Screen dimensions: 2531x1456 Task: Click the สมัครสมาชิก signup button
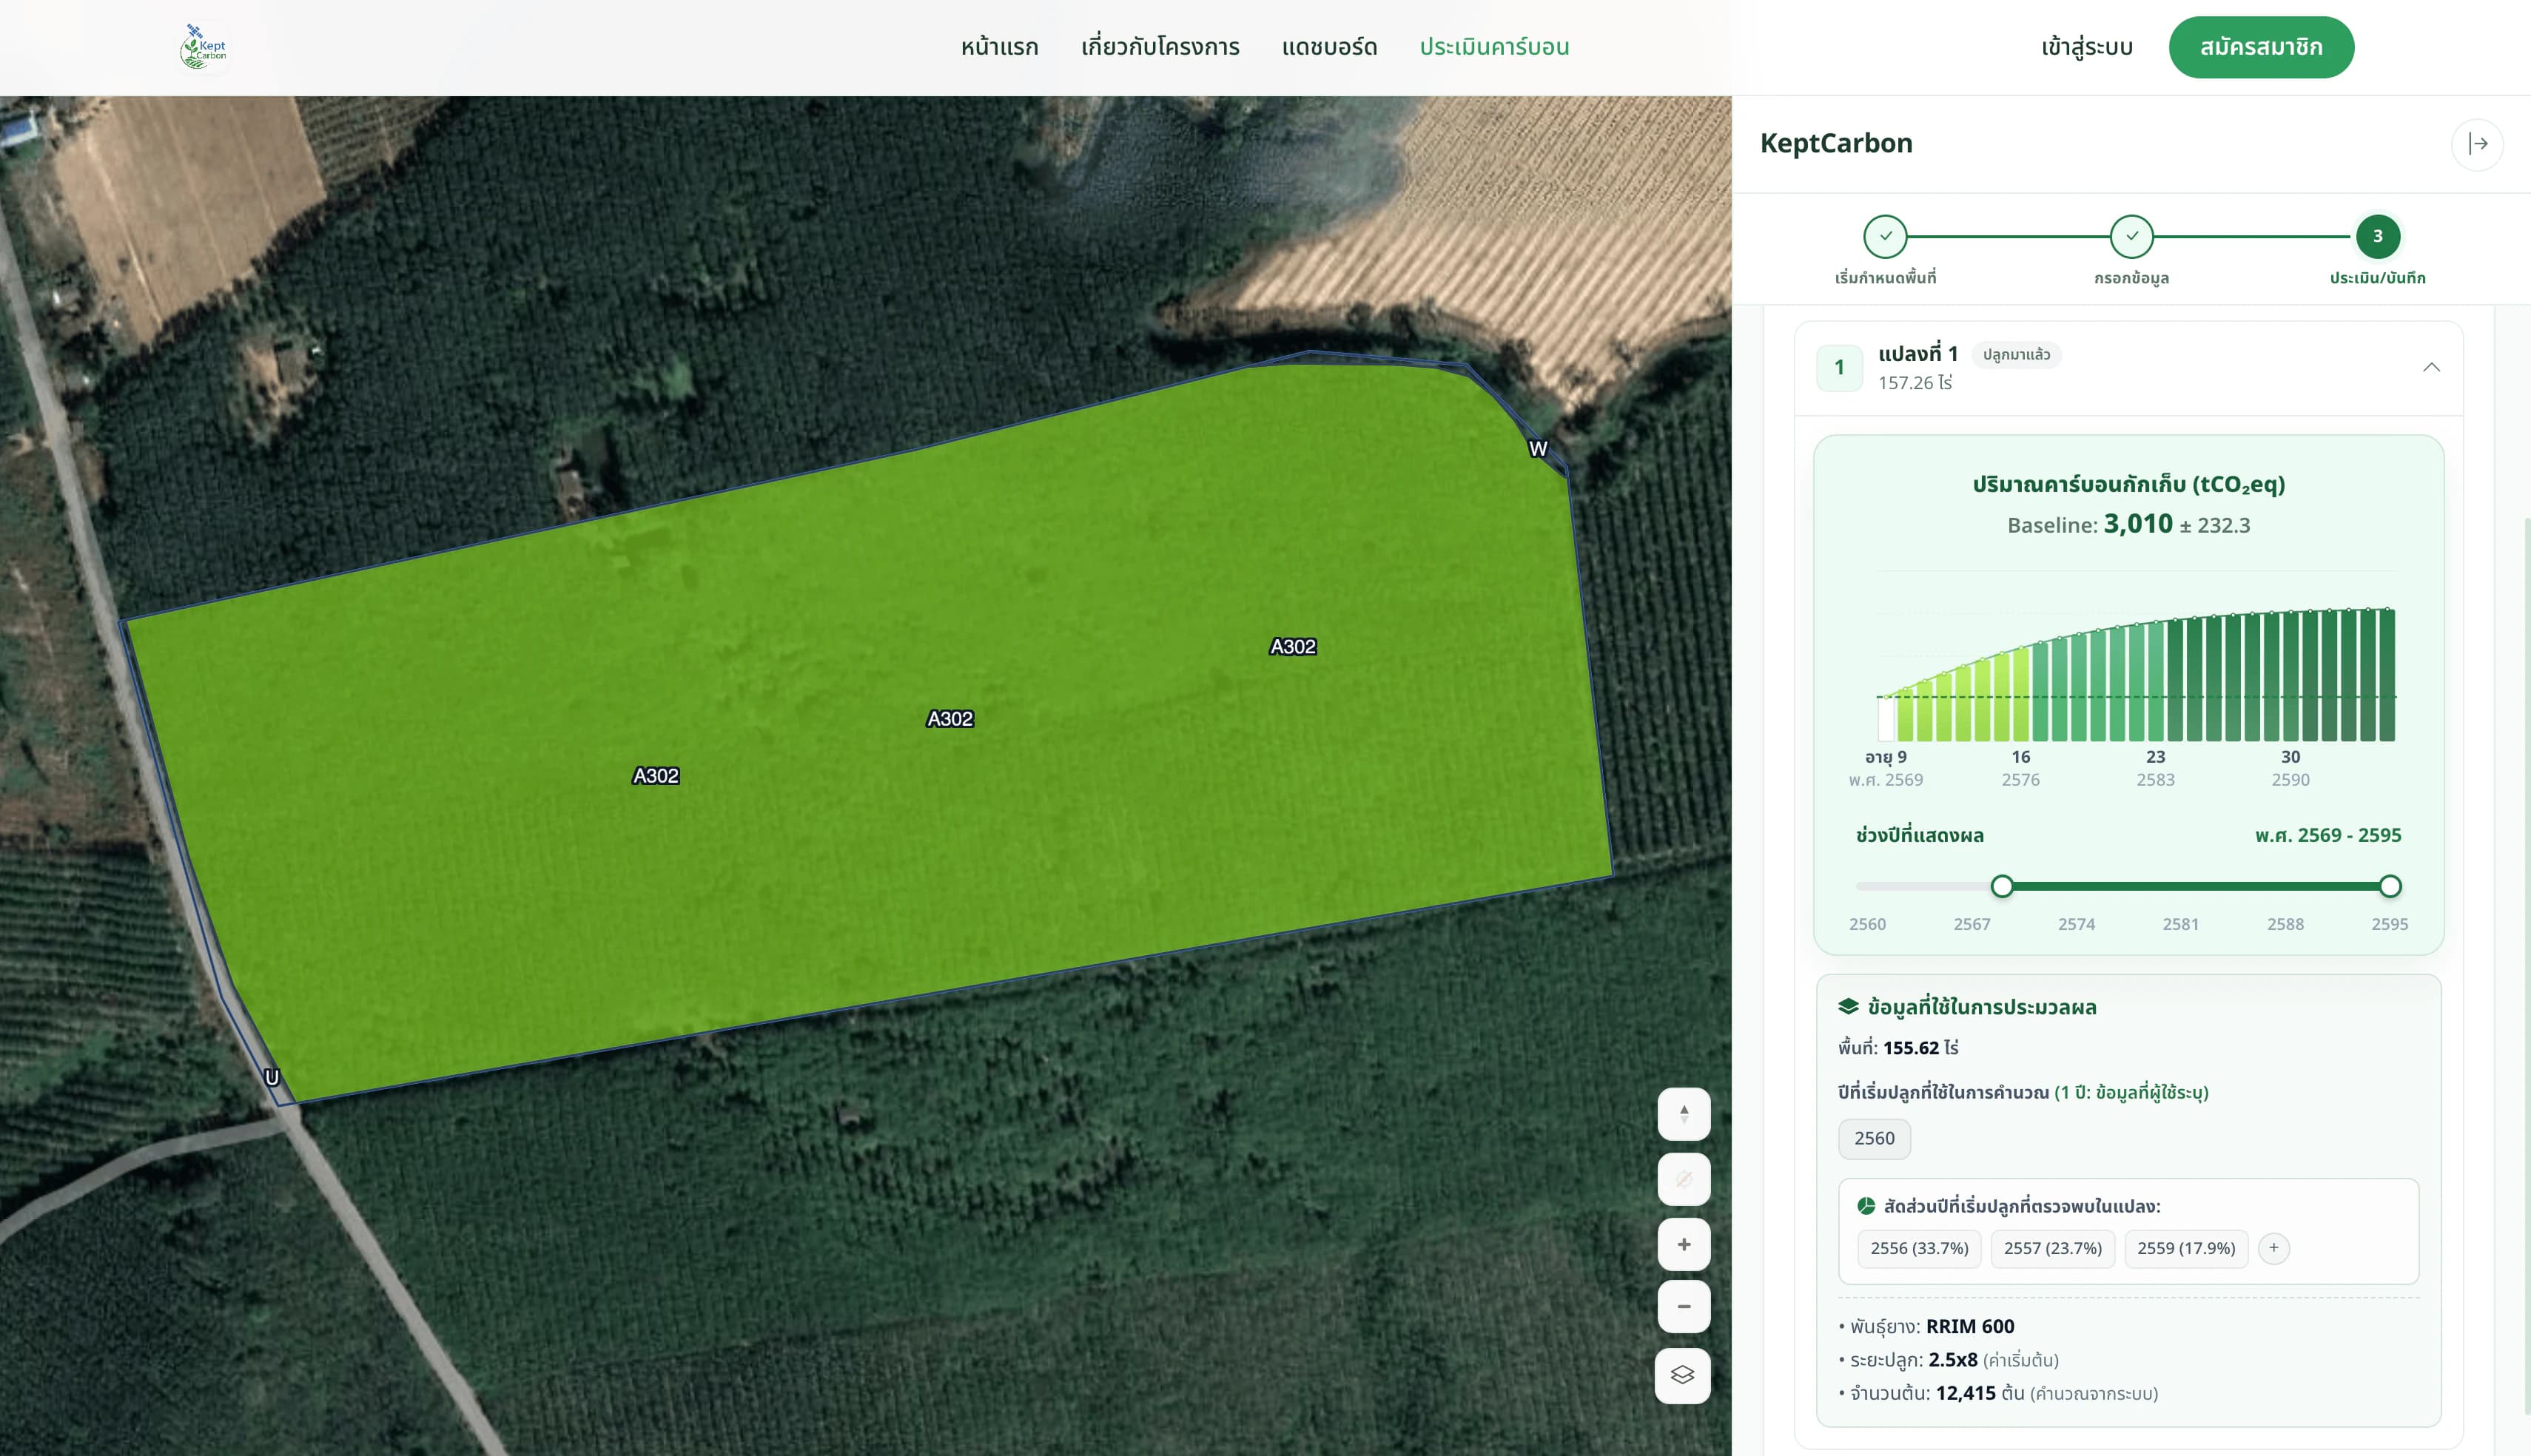tap(2261, 47)
